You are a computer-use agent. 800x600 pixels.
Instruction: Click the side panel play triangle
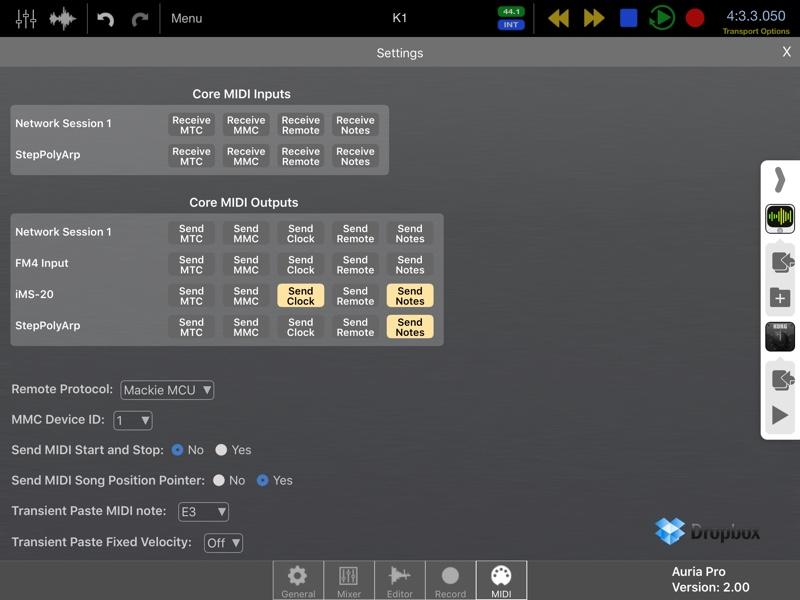779,415
